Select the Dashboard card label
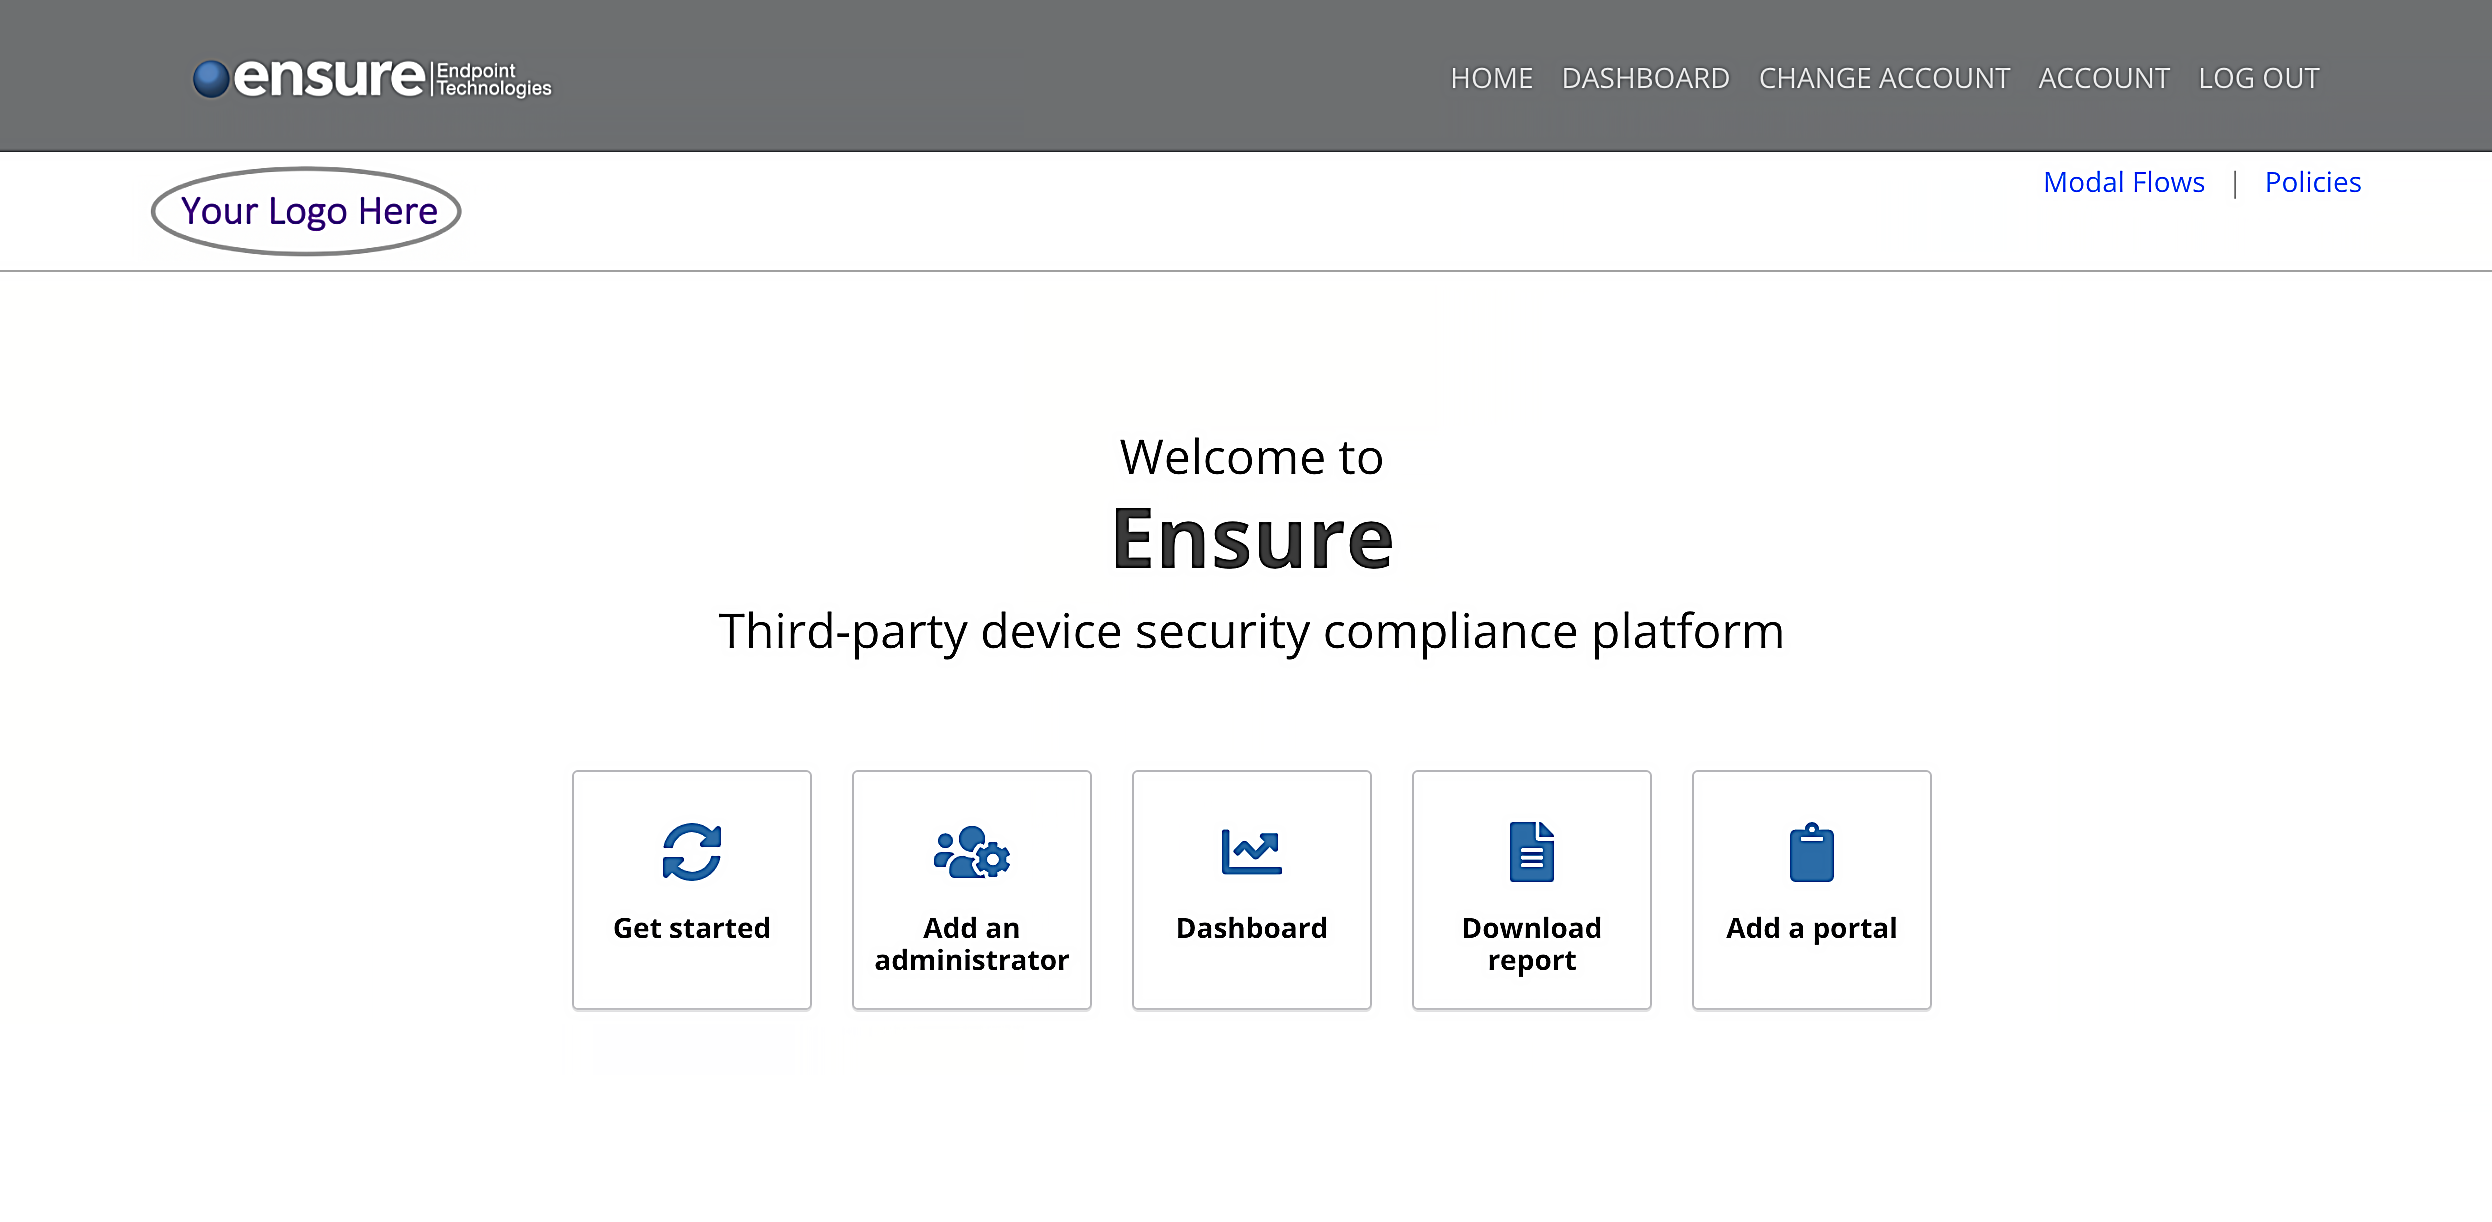The width and height of the screenshot is (2492, 1222). [1252, 928]
